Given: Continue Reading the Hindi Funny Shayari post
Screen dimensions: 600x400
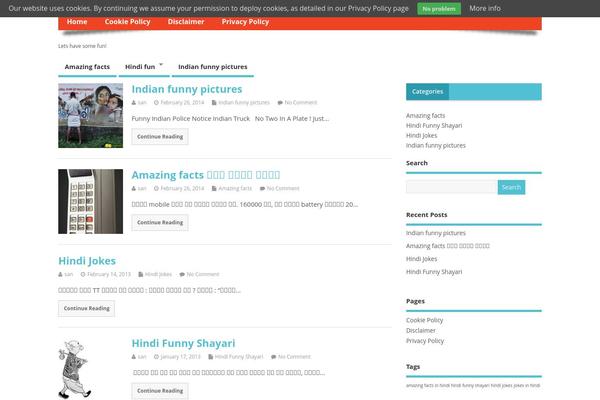Looking at the screenshot, I should 160,391.
